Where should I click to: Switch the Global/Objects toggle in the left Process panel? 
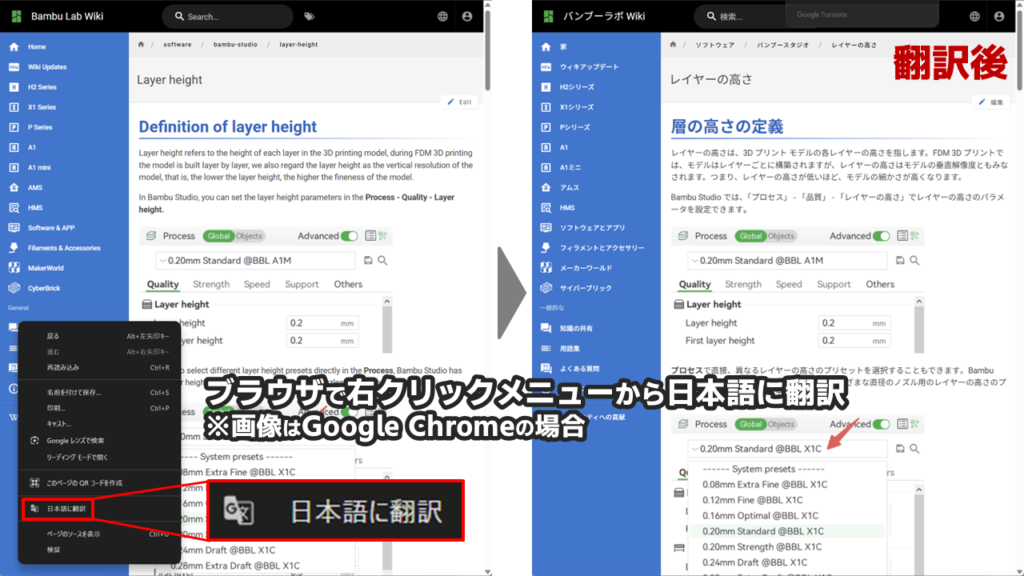pyautogui.click(x=234, y=236)
